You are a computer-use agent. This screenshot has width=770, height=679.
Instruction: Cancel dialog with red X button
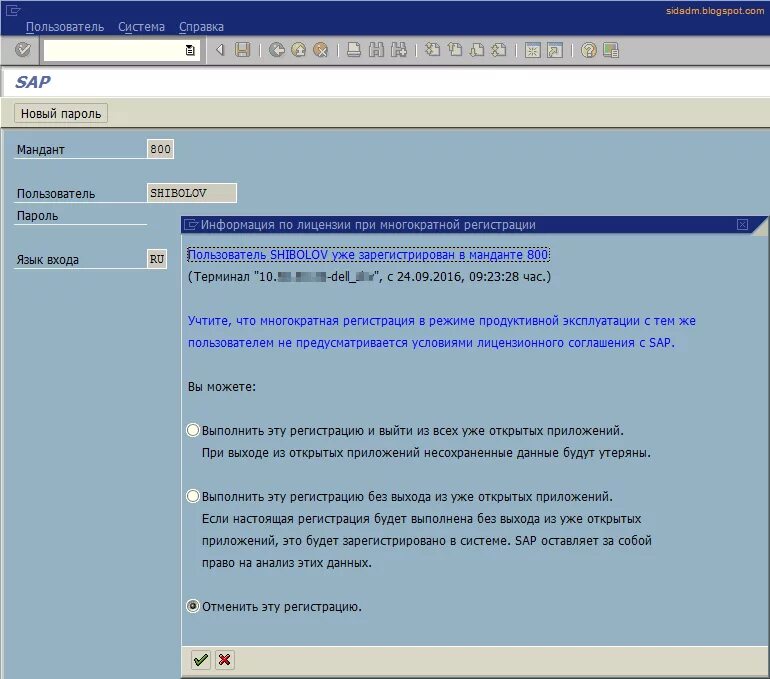[224, 660]
